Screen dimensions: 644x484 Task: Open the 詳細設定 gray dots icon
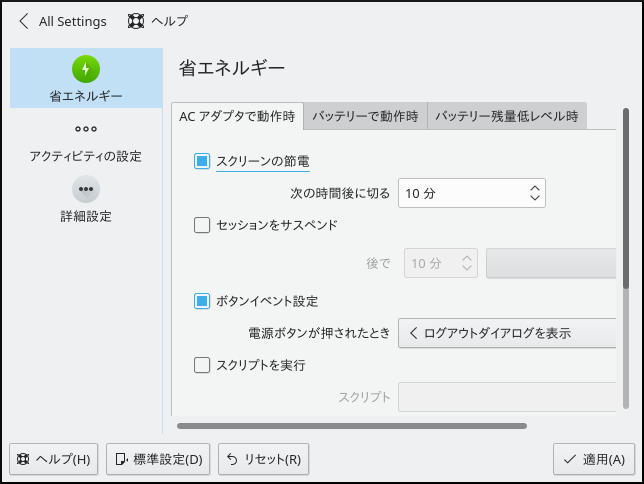click(86, 189)
